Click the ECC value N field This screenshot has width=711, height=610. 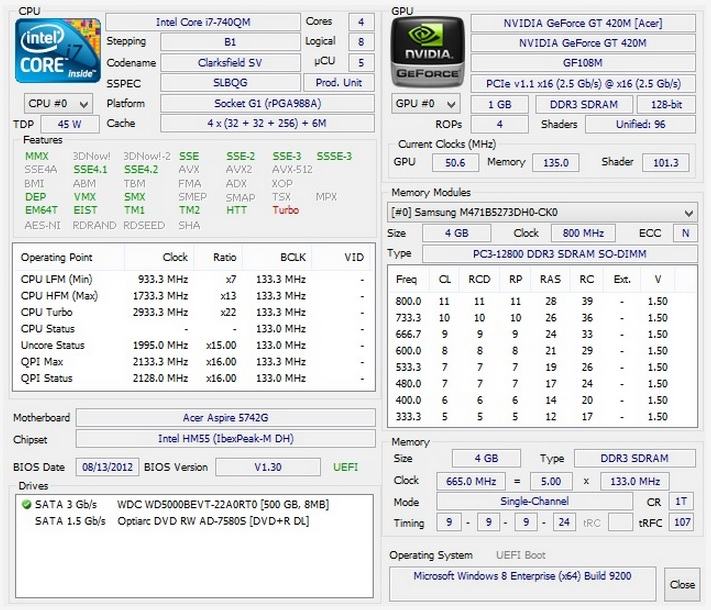coord(685,233)
